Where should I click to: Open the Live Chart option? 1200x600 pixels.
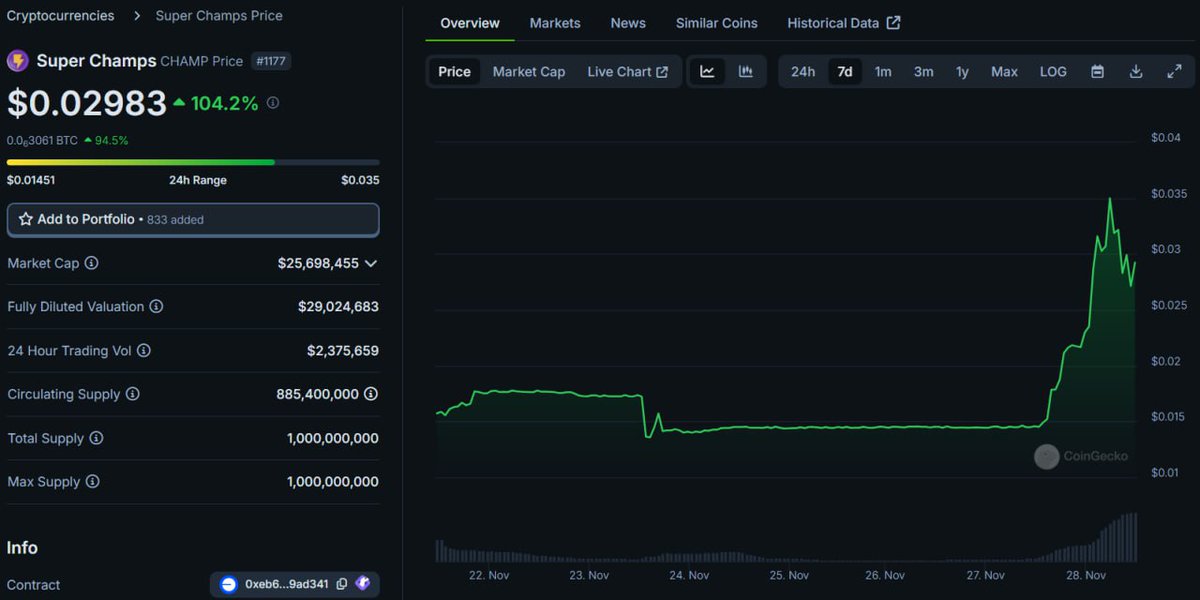click(x=627, y=72)
